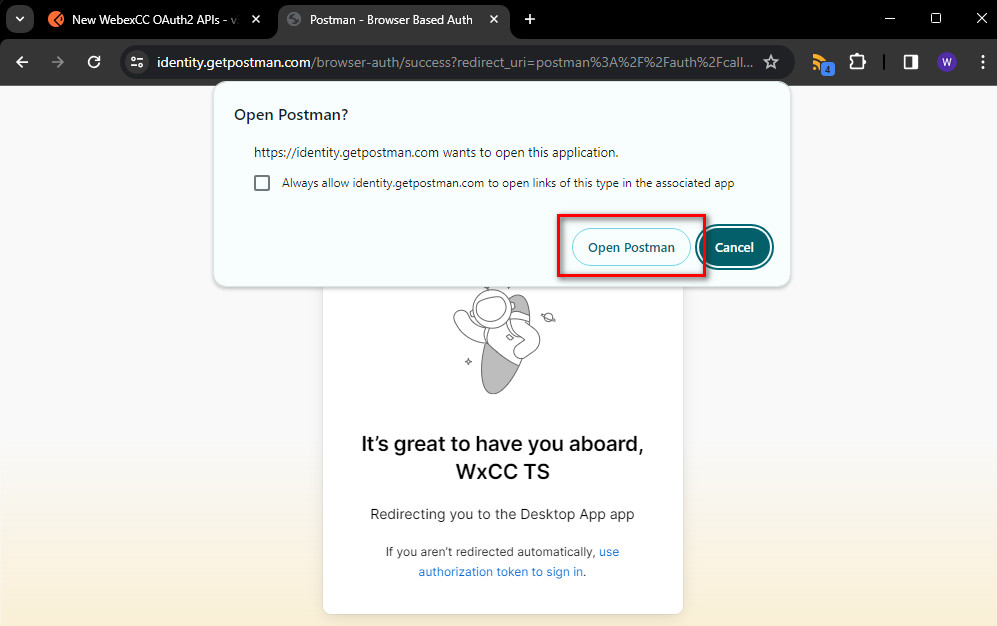View site information icon in address bar
This screenshot has width=997, height=626.
pos(137,62)
